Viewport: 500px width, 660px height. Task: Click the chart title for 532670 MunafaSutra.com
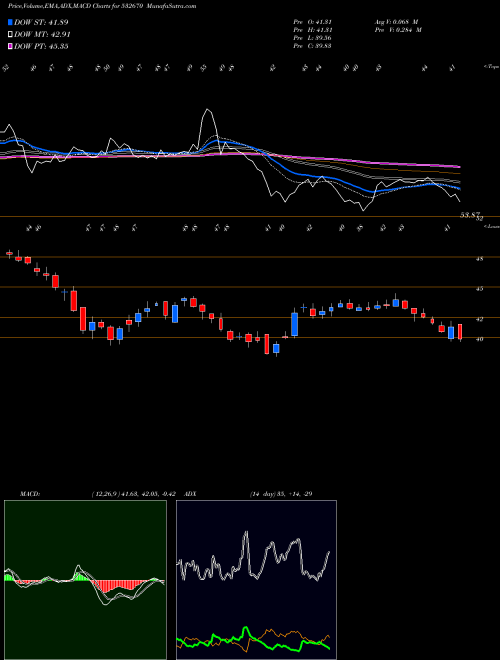point(102,6)
